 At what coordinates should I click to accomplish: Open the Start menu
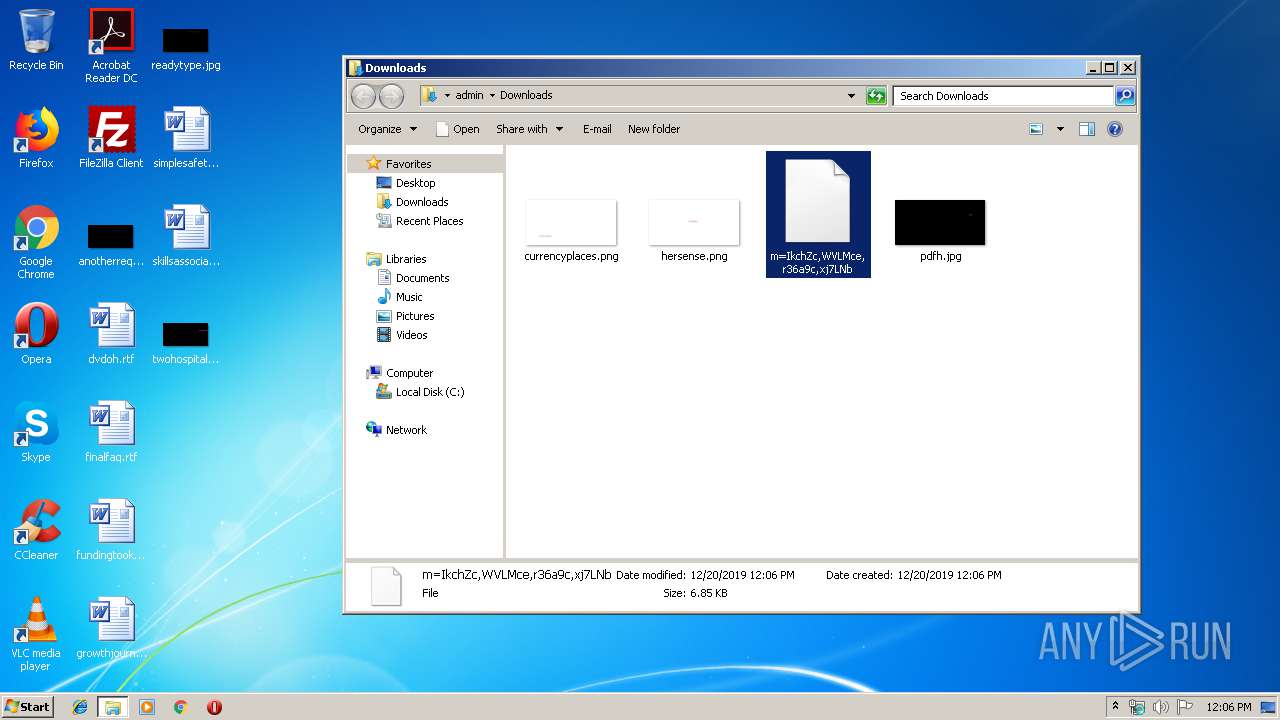pos(28,706)
